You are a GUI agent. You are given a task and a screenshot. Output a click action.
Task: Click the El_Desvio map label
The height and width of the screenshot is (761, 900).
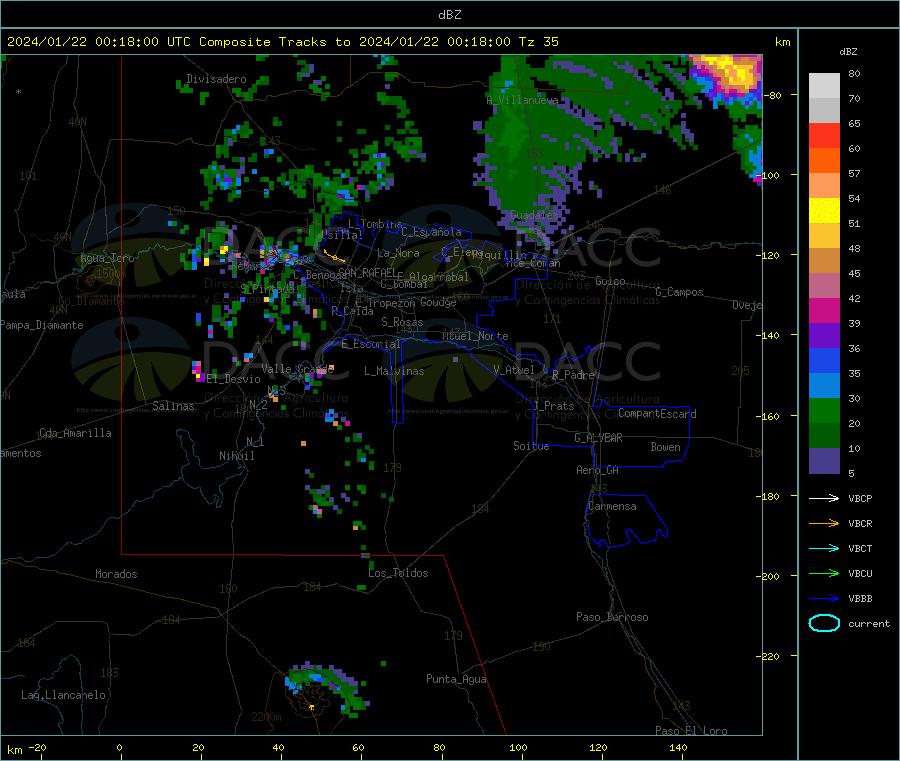pos(233,379)
